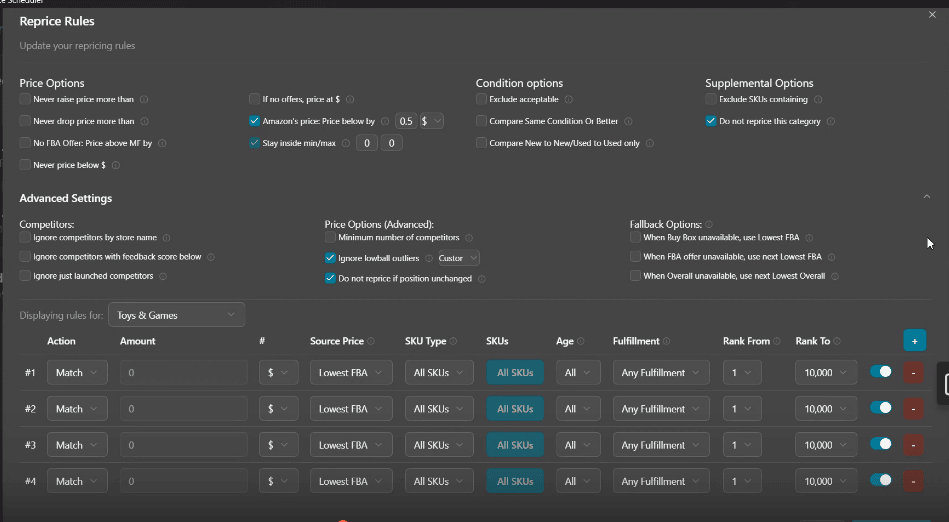Click info icon next to Never raise price more than
The height and width of the screenshot is (522, 949).
(144, 100)
